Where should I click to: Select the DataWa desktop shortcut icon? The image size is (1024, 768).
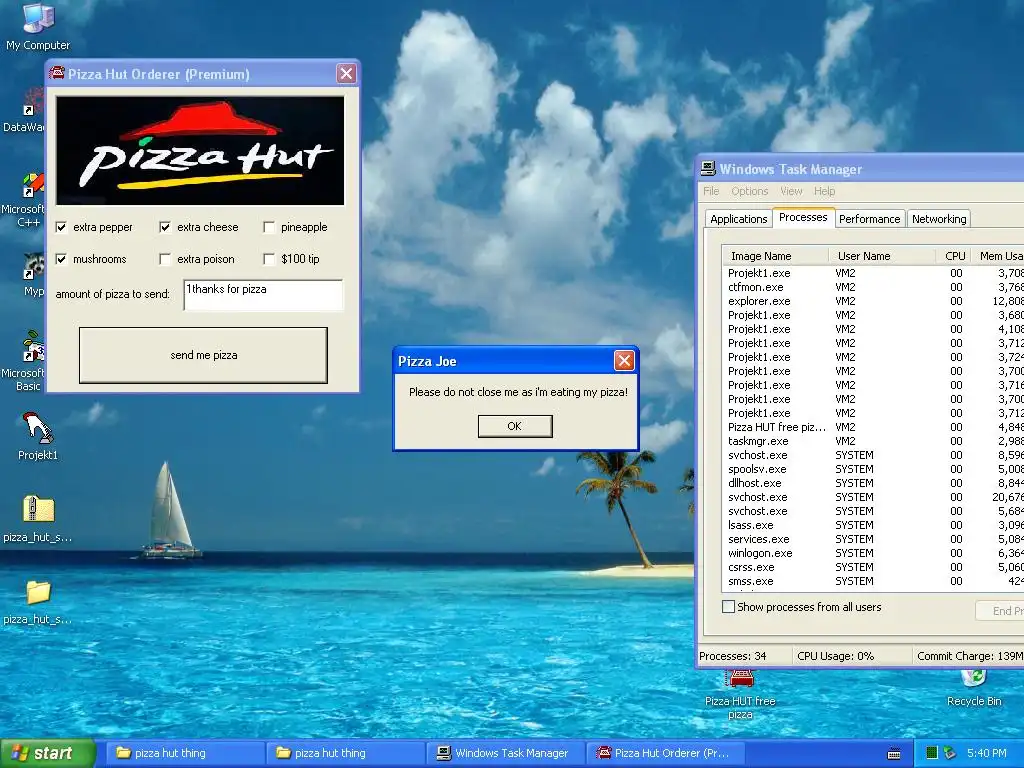pyautogui.click(x=24, y=111)
